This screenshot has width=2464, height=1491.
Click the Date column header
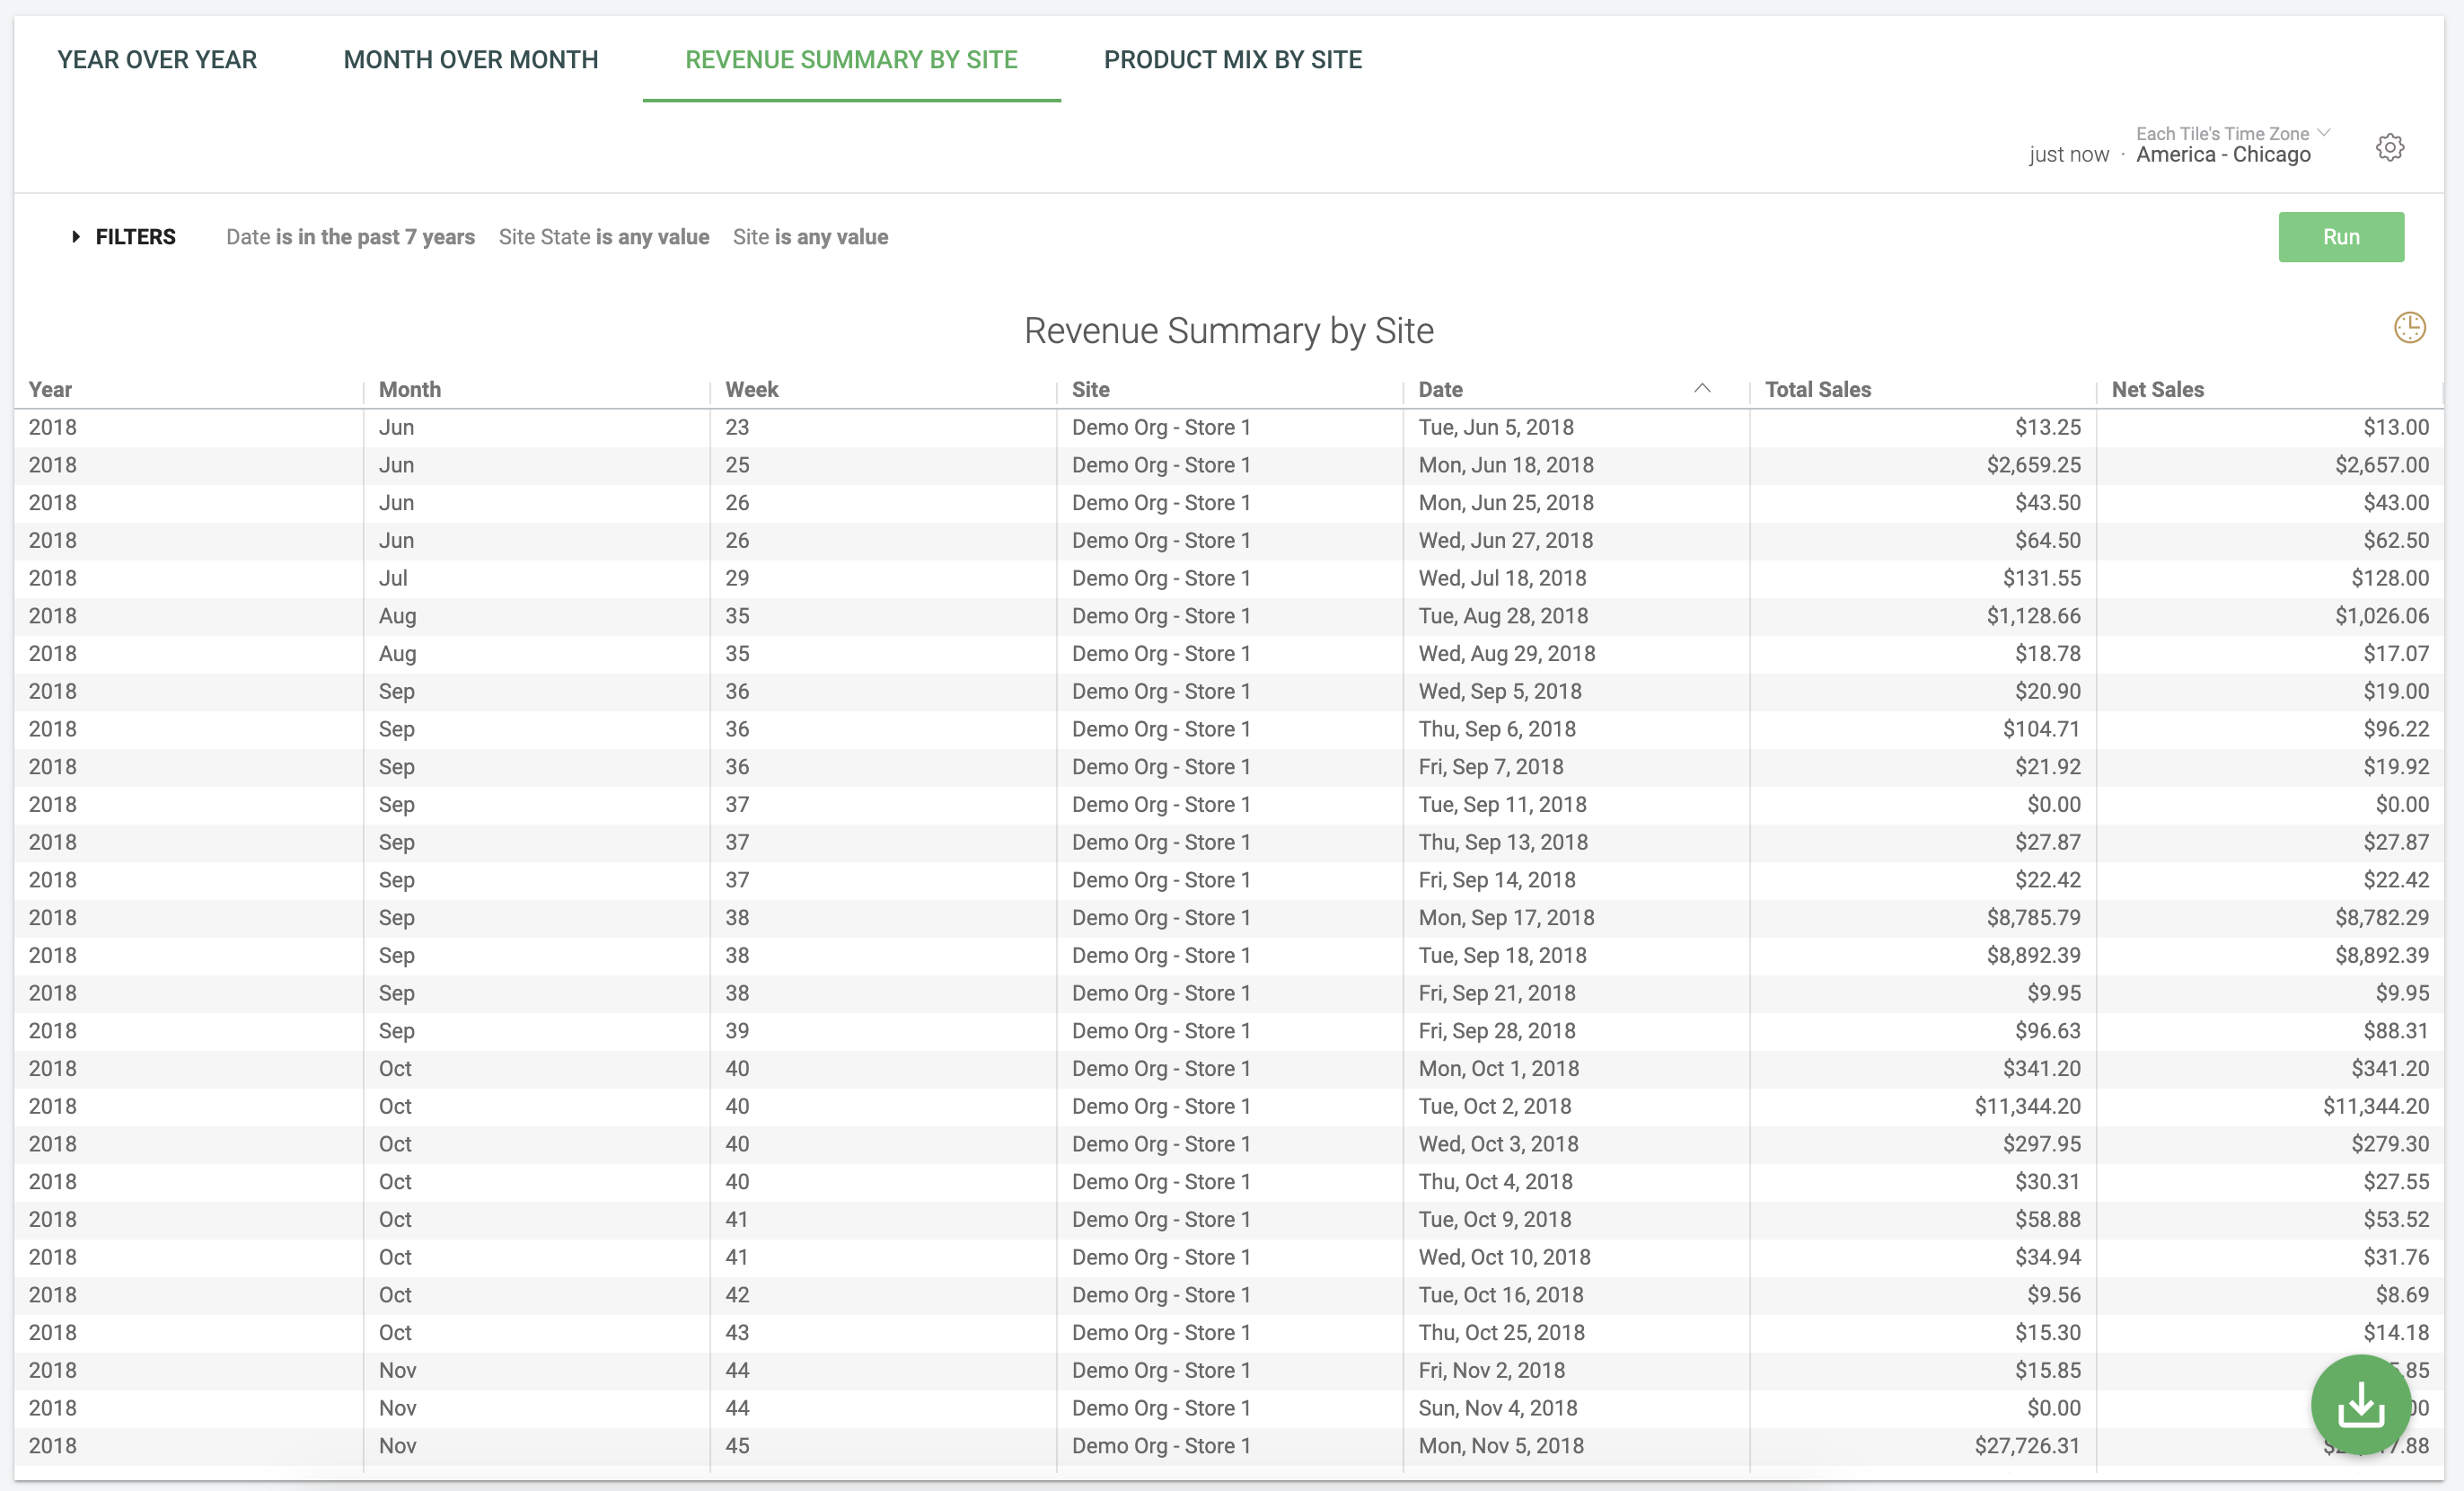pos(1440,389)
